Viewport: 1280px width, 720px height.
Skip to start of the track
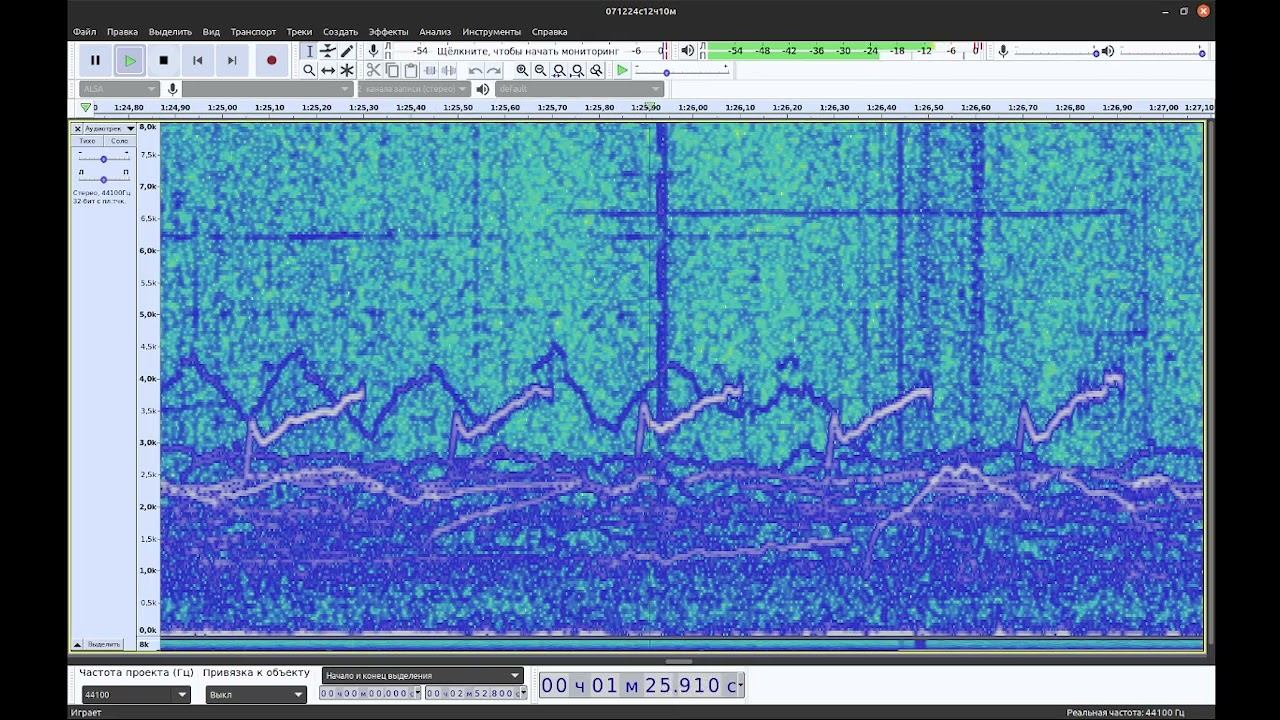point(198,60)
